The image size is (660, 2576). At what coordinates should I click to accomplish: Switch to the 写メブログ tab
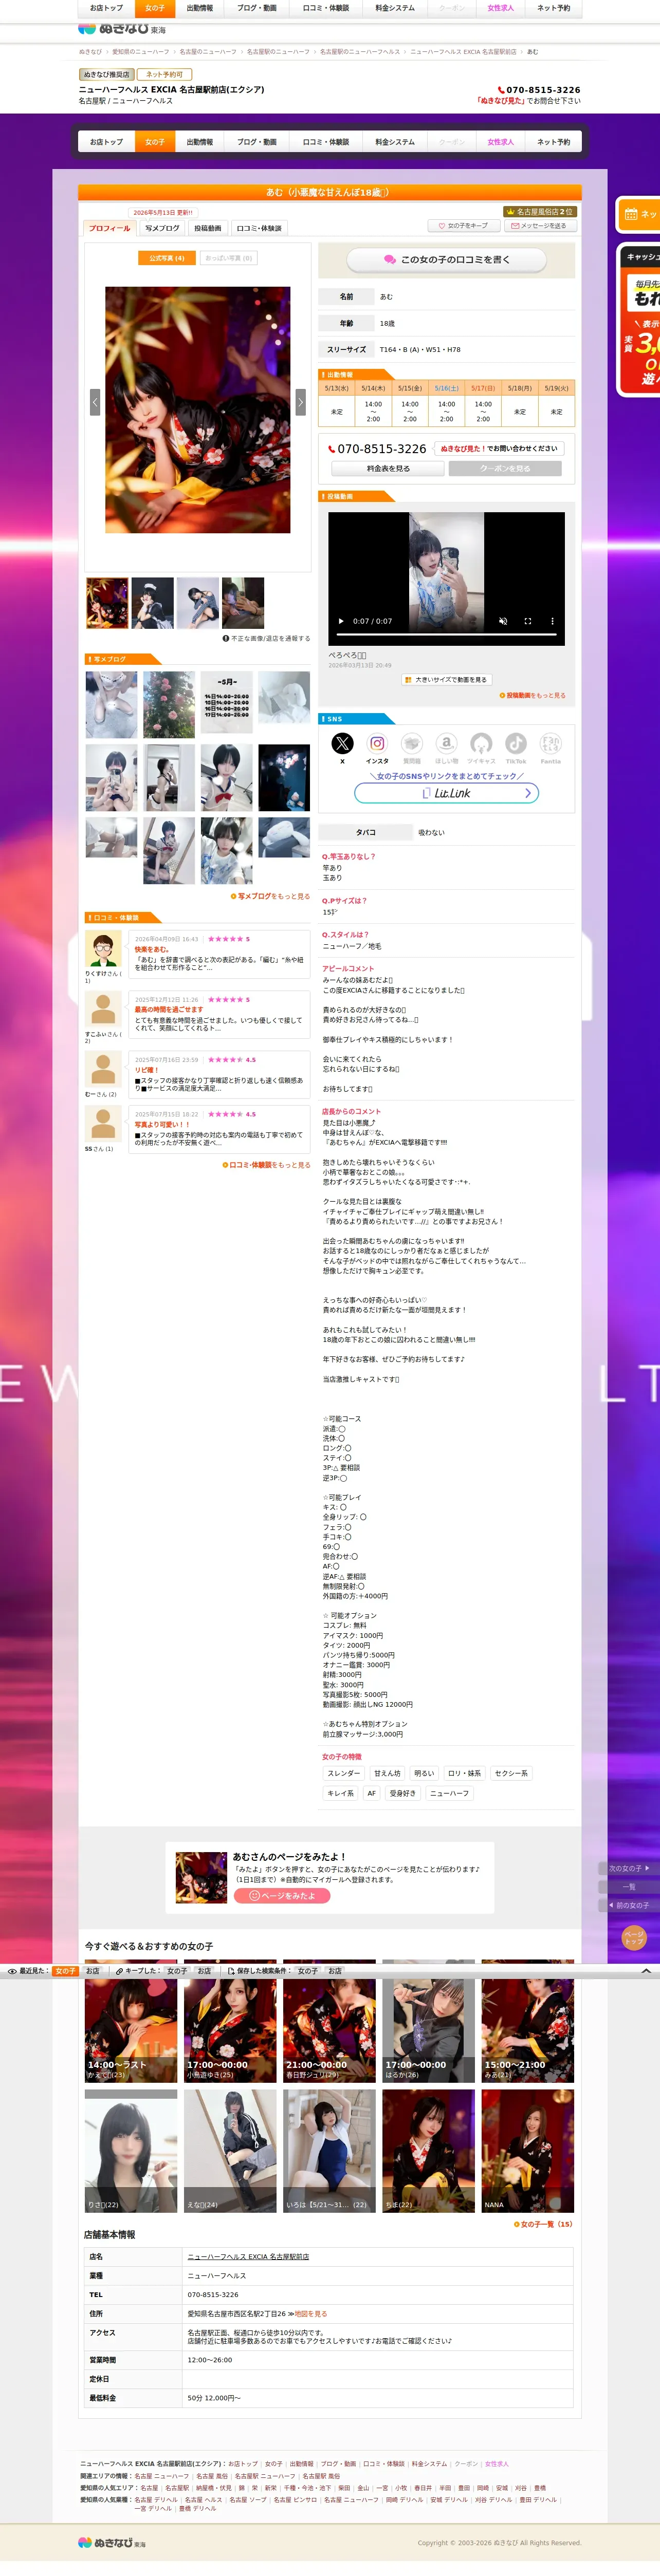(x=162, y=228)
